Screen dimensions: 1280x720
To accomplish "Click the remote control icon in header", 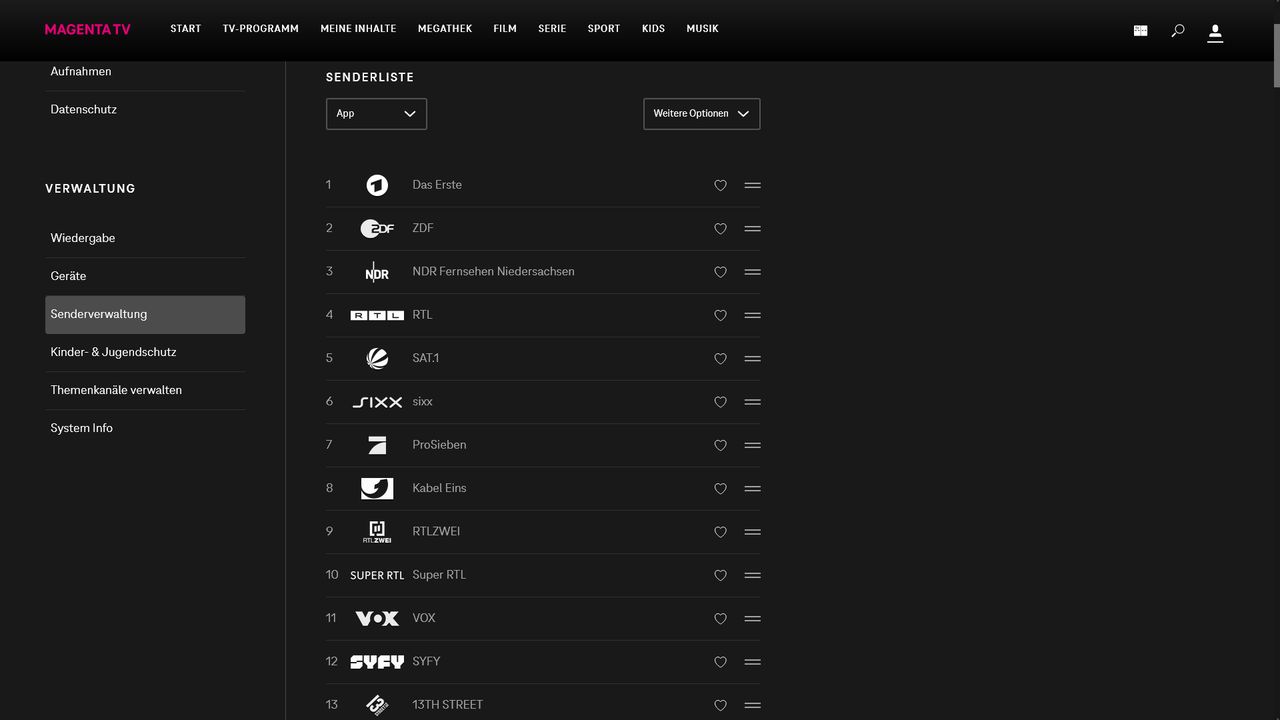I will [x=1140, y=30].
